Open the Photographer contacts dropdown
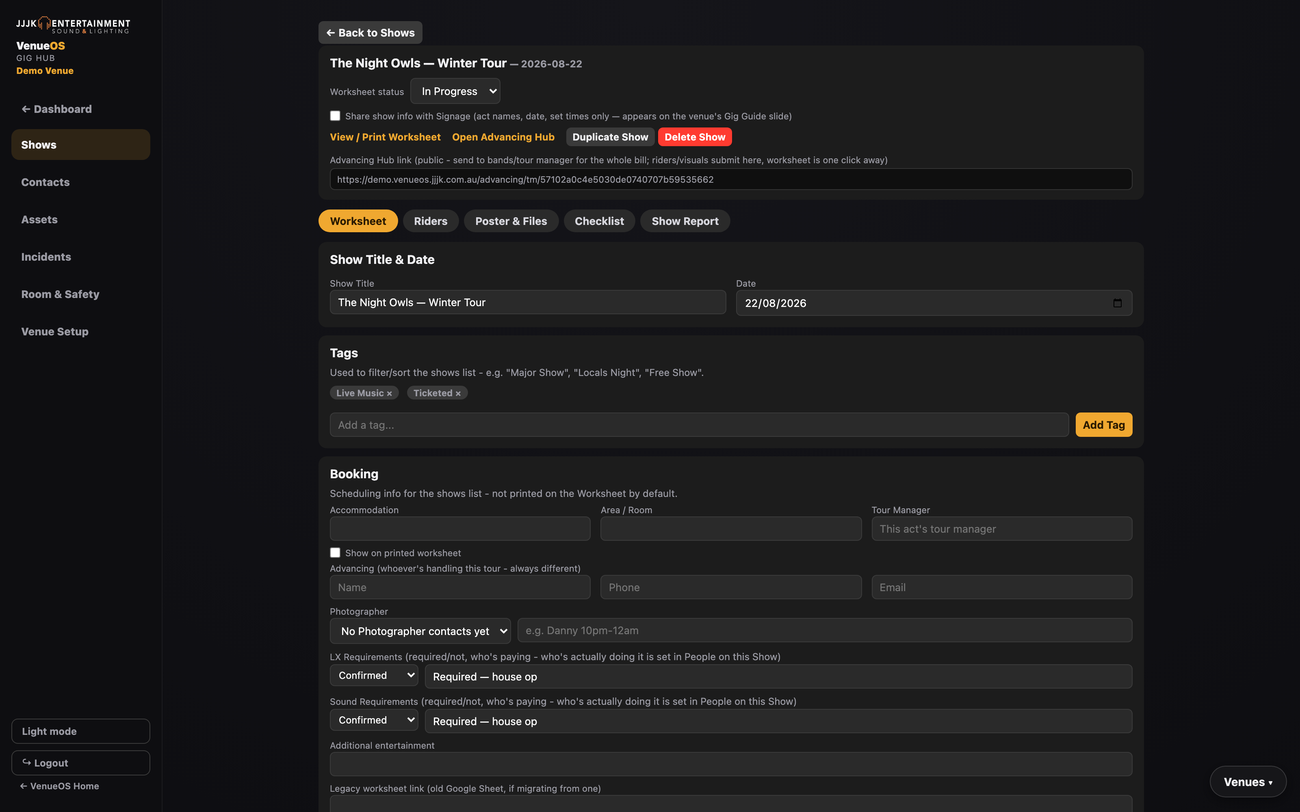 [420, 631]
